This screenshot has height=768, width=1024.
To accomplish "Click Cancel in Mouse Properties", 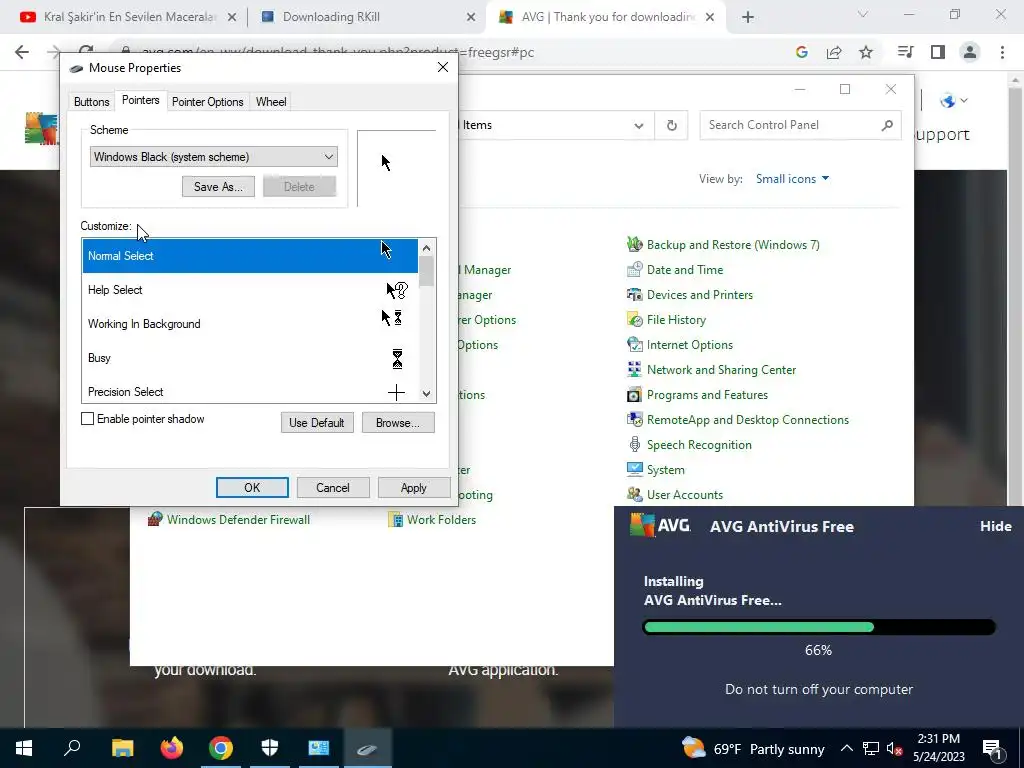I will (333, 487).
